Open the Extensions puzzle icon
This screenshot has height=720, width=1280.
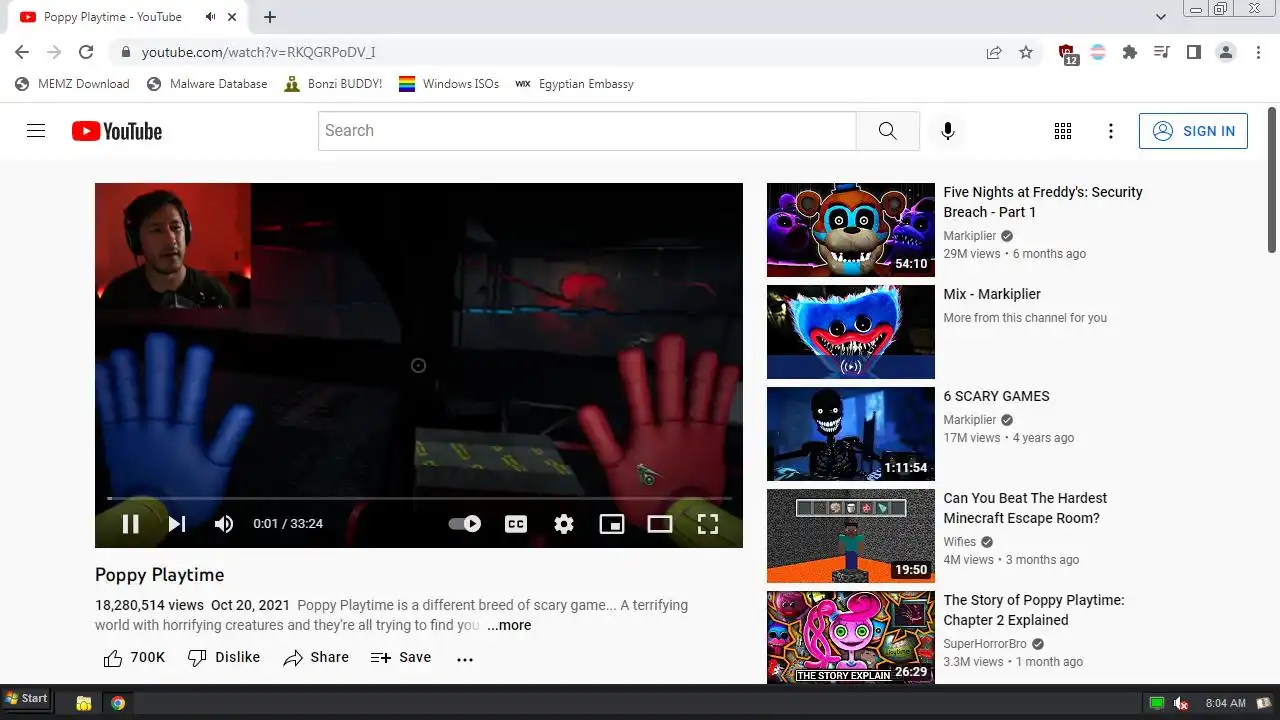pyautogui.click(x=1130, y=52)
